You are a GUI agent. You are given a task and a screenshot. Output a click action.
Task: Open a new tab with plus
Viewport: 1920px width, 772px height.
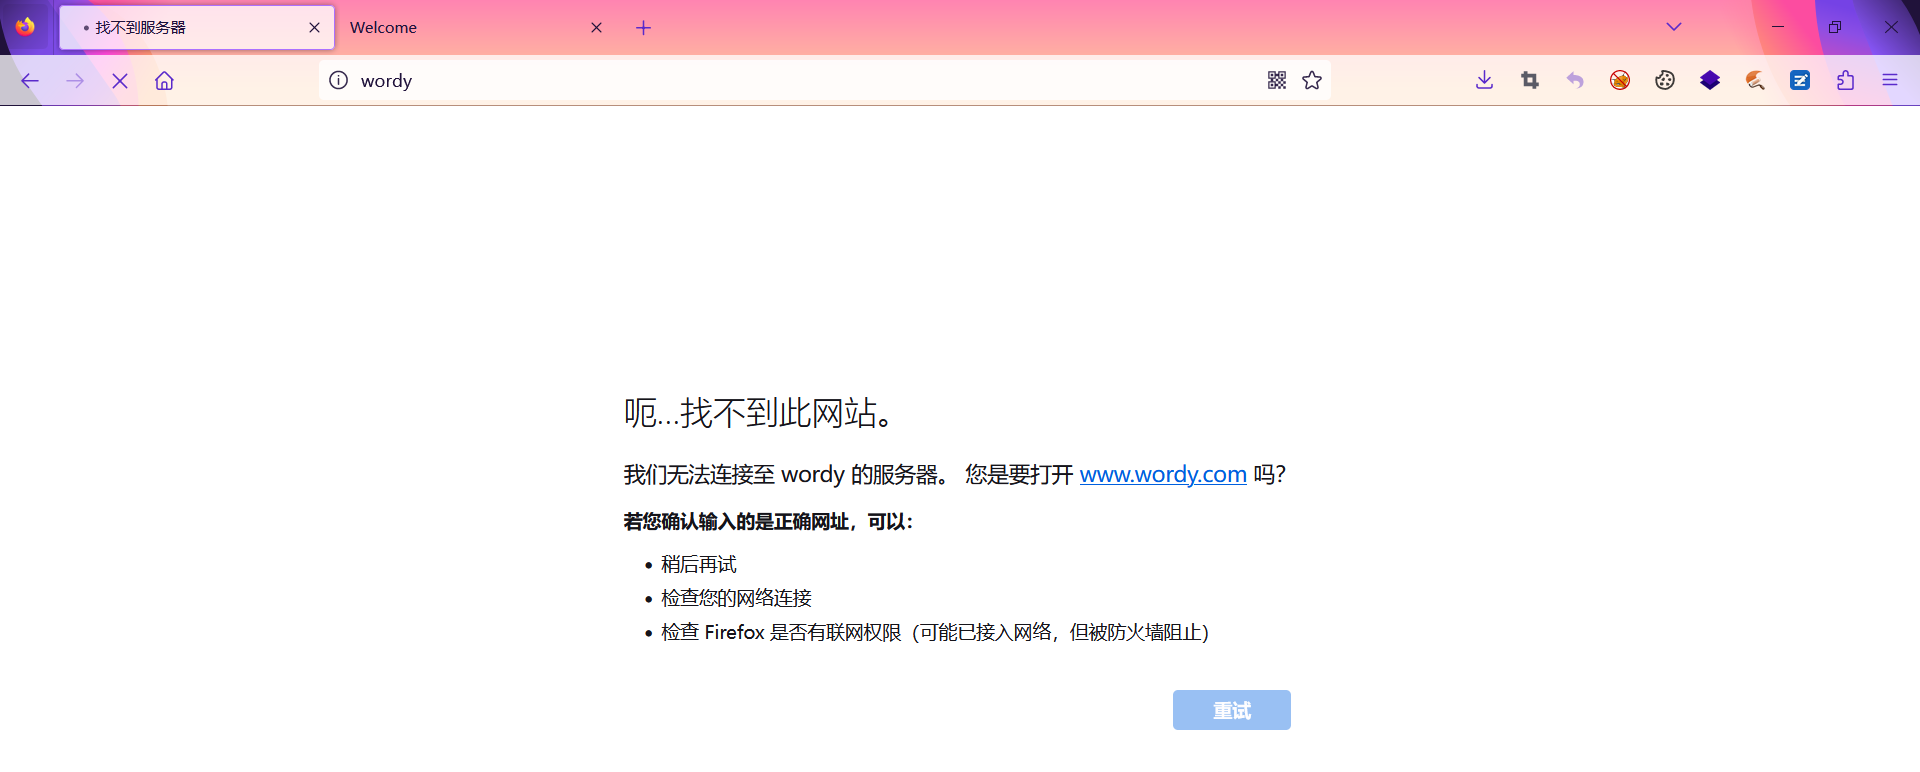click(644, 27)
